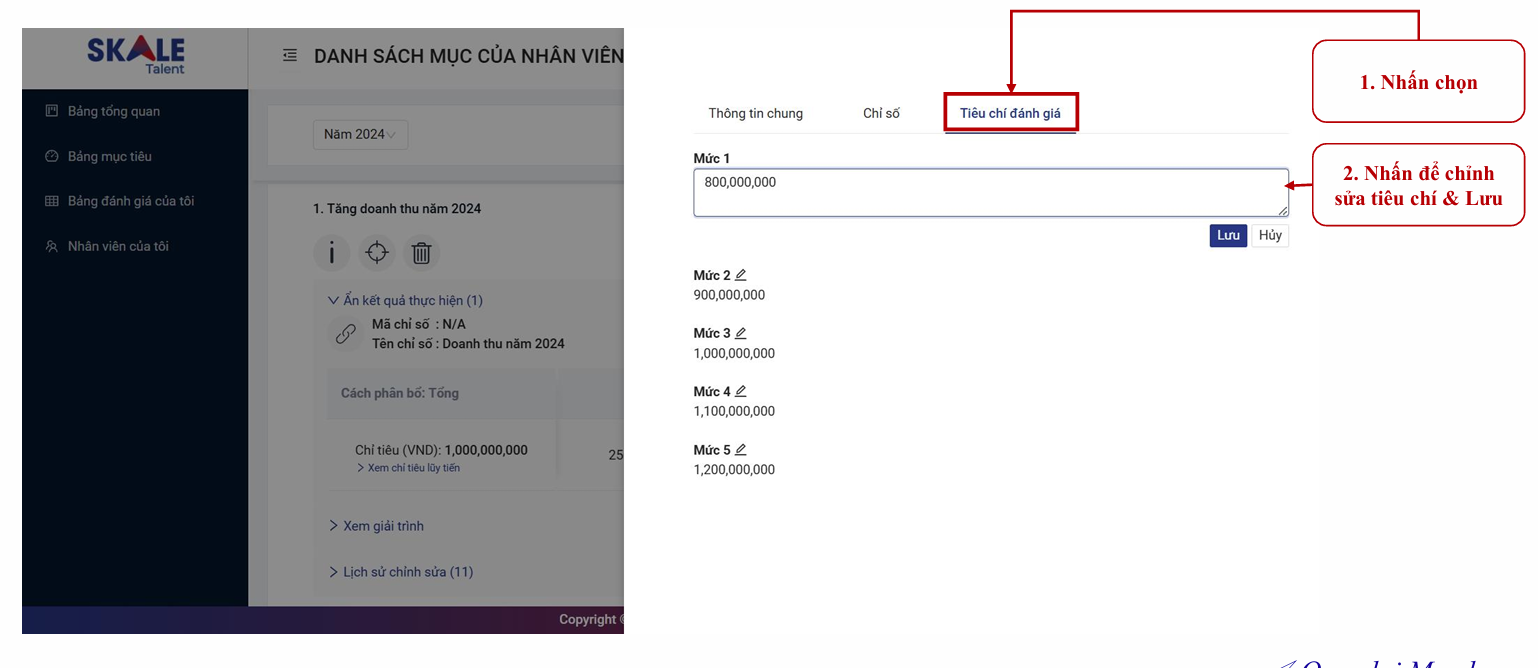Expand Lịch sử chỉnh sửa (11) history

(x=401, y=572)
